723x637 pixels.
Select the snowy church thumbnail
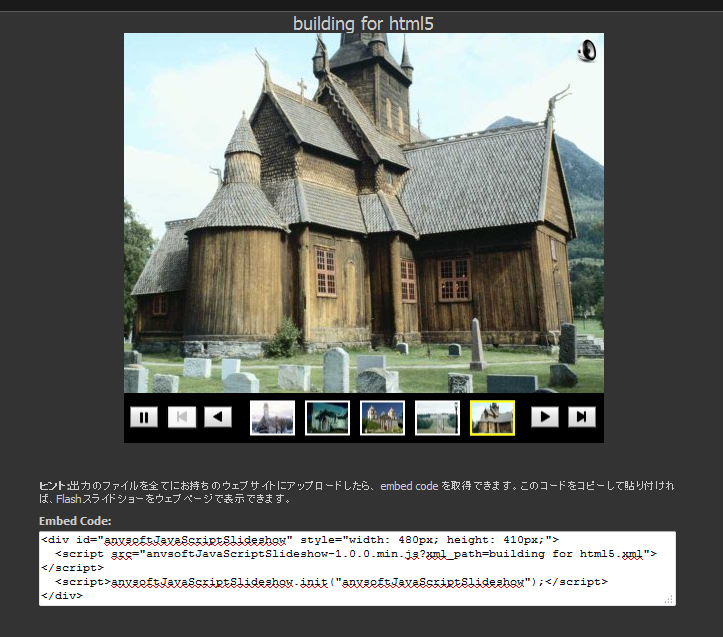point(272,418)
